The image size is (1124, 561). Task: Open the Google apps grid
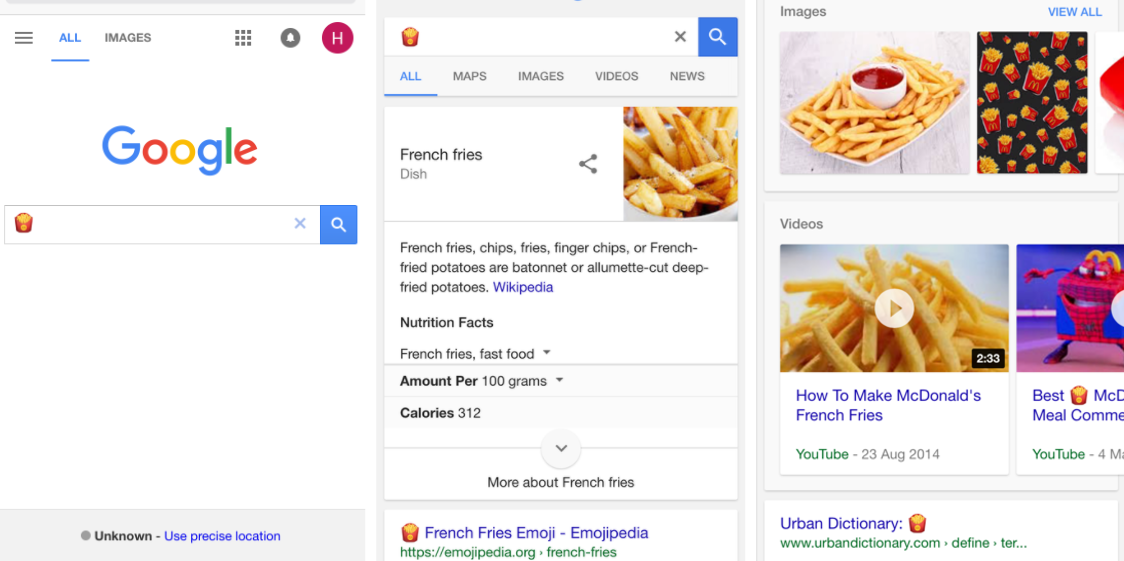(243, 38)
